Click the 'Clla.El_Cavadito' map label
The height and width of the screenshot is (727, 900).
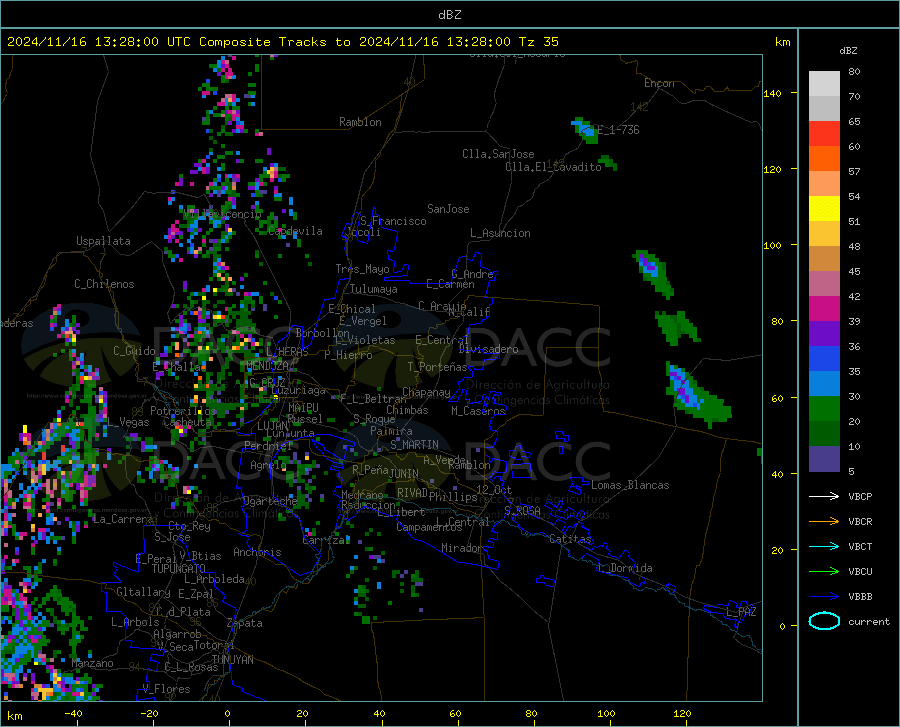(x=553, y=167)
